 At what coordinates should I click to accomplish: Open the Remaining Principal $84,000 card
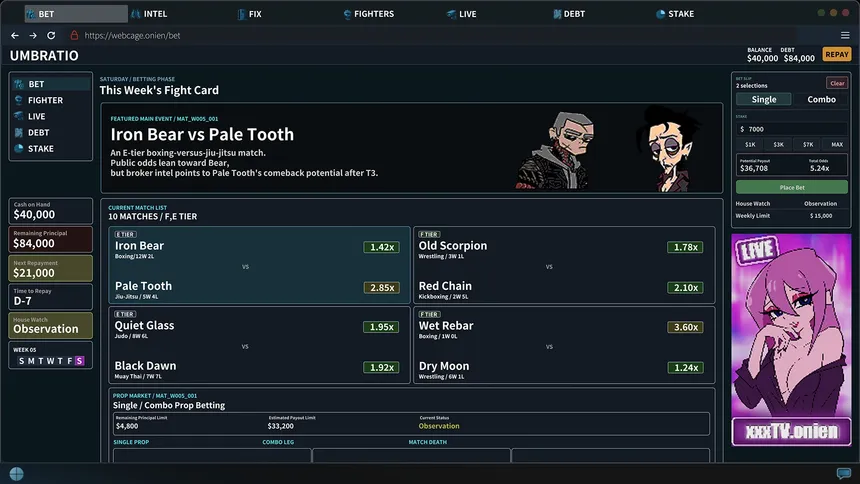pos(50,239)
